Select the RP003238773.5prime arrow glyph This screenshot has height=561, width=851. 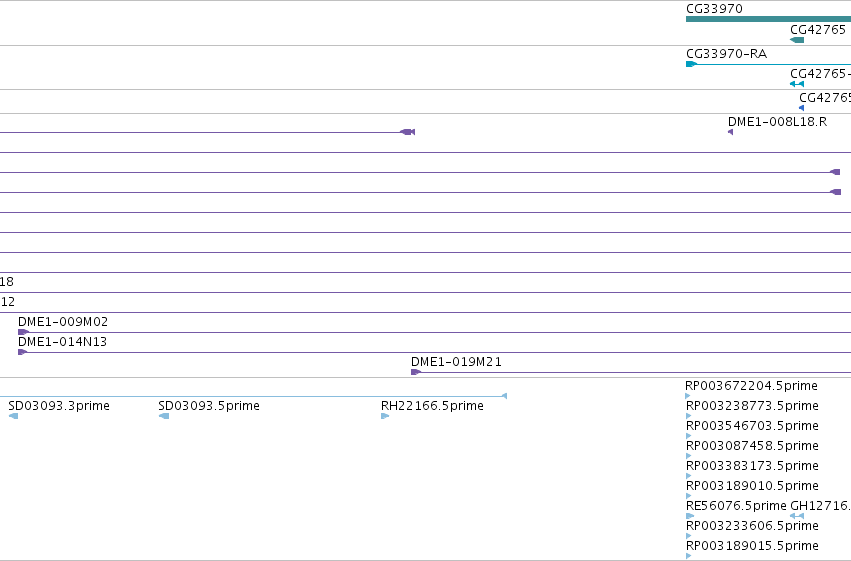pyautogui.click(x=689, y=416)
